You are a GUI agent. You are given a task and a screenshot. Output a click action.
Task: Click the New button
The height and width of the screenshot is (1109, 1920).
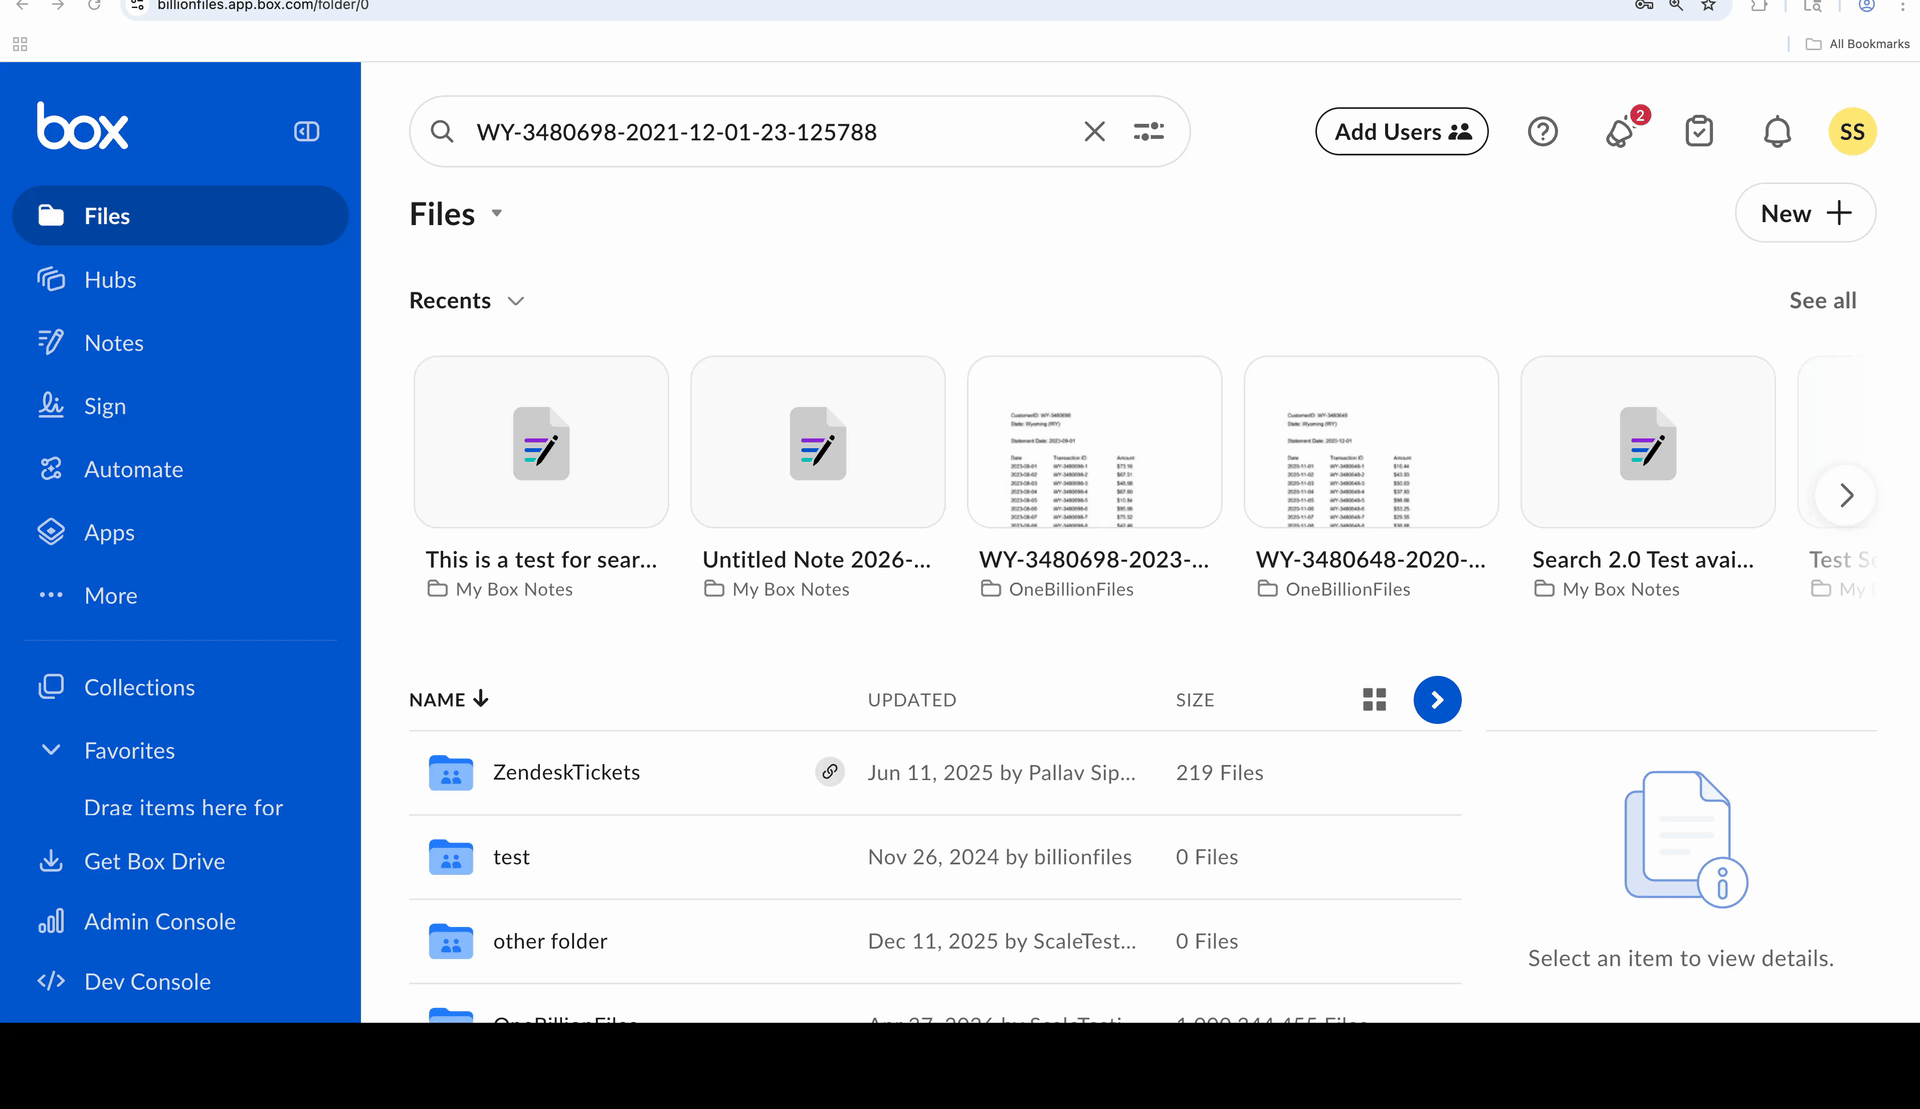(x=1805, y=213)
